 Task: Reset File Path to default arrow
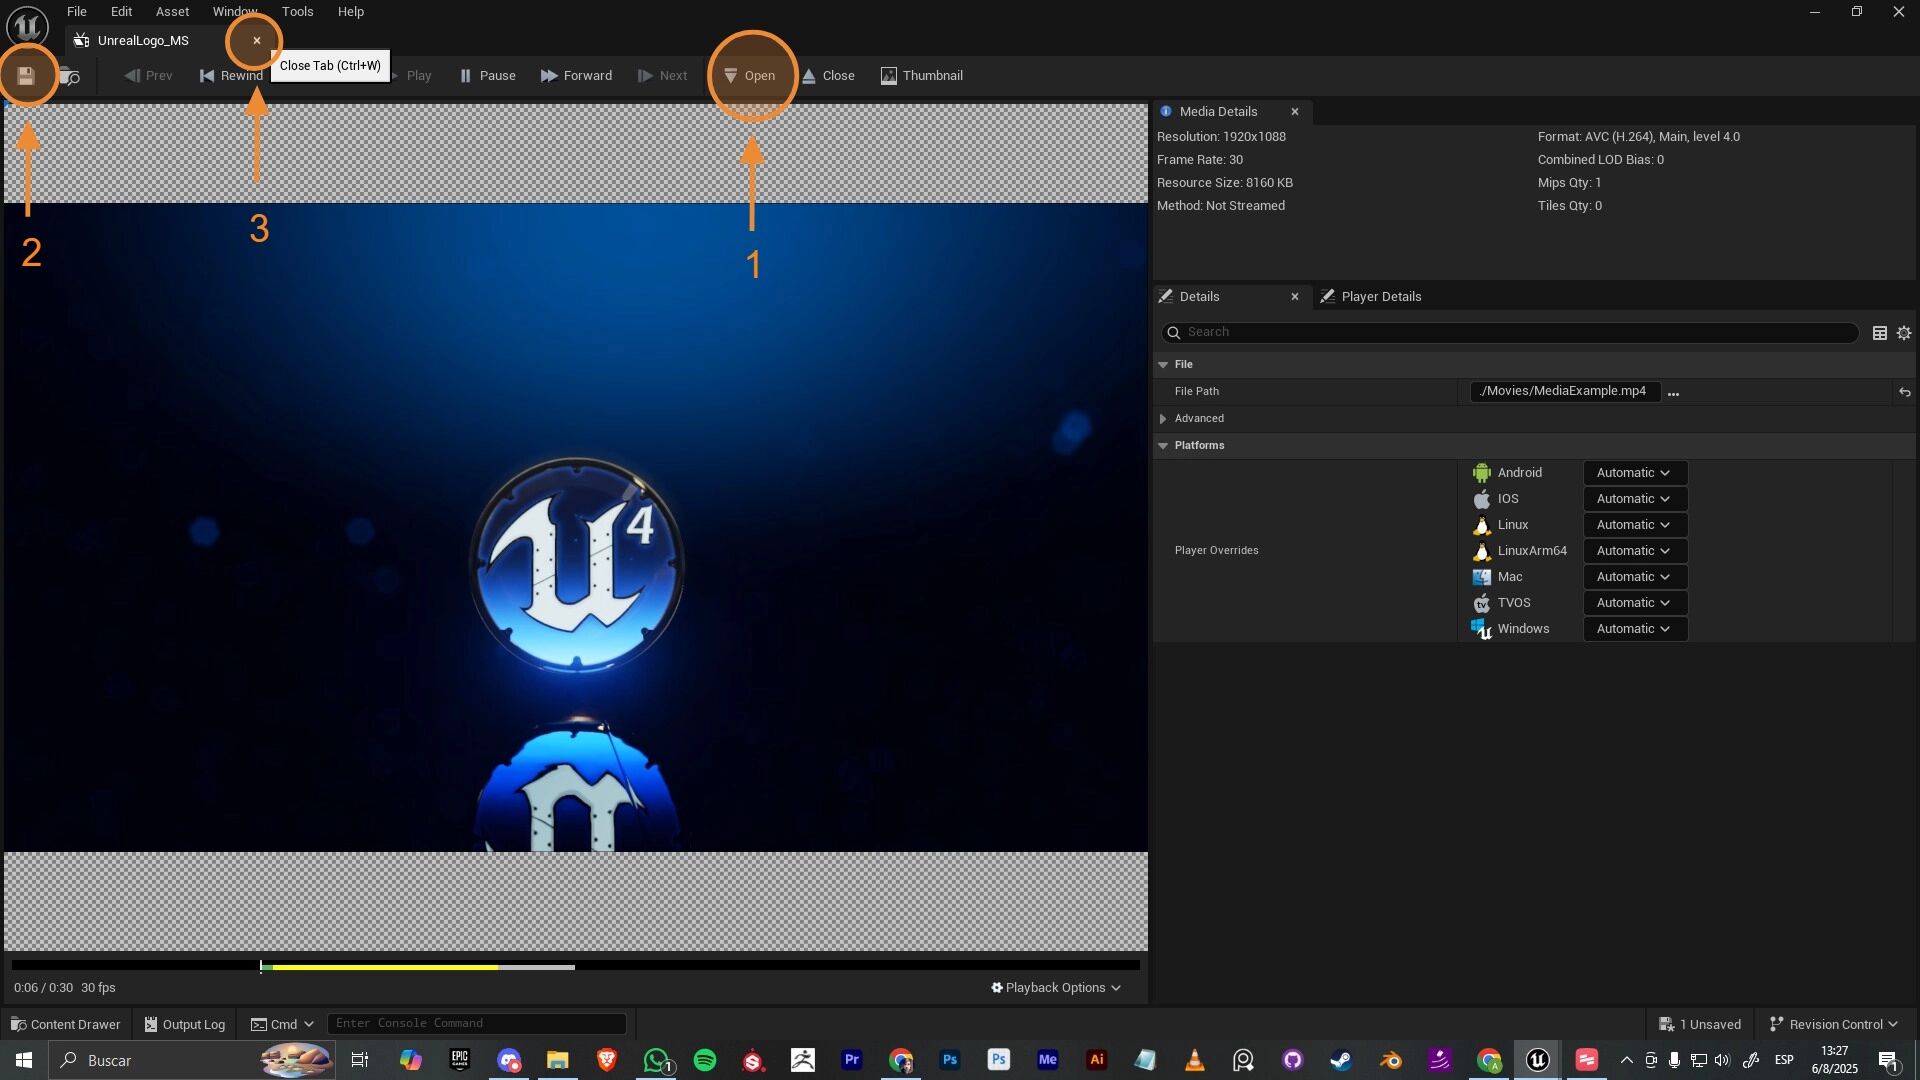1904,392
